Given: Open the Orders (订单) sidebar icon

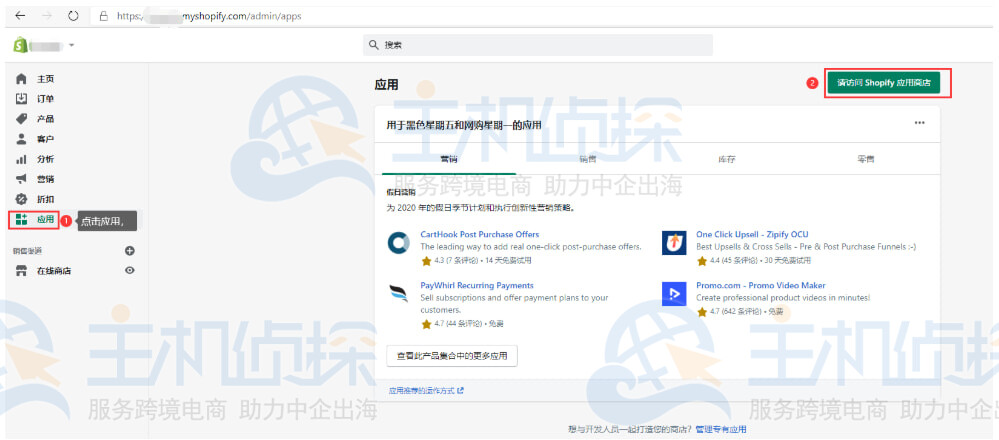Looking at the screenshot, I should pyautogui.click(x=21, y=99).
